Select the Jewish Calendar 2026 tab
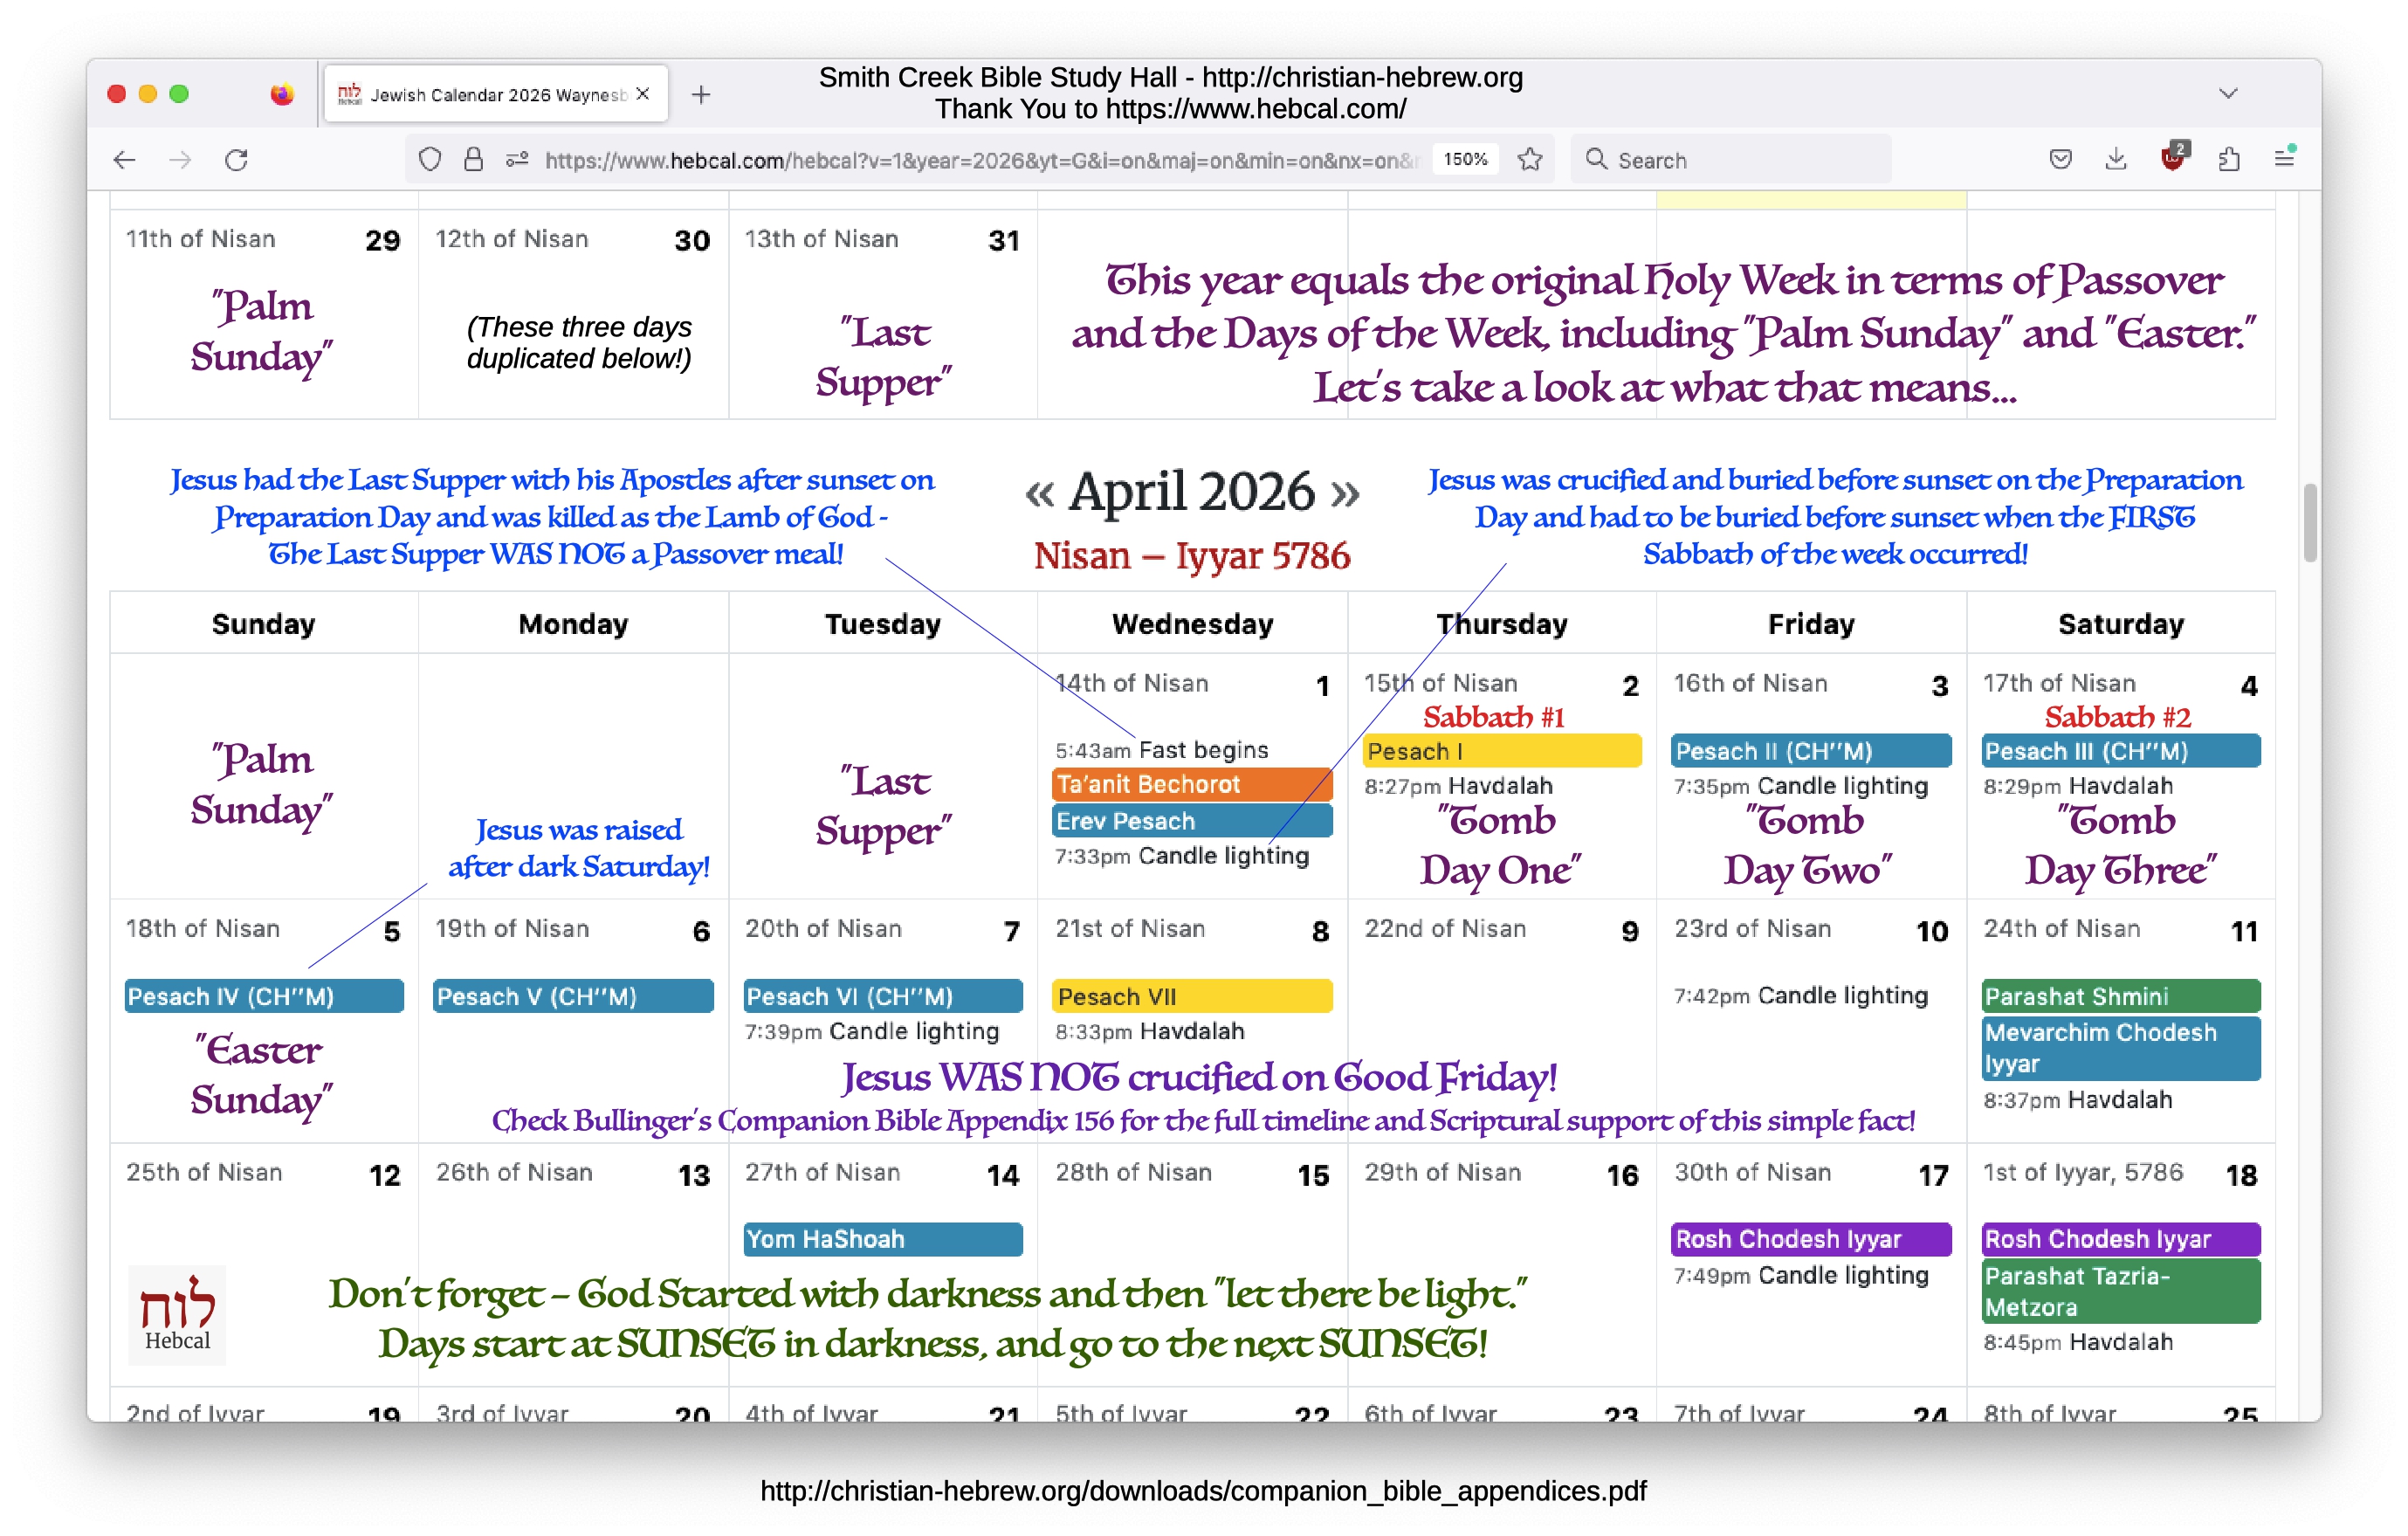2408x1536 pixels. (x=495, y=94)
